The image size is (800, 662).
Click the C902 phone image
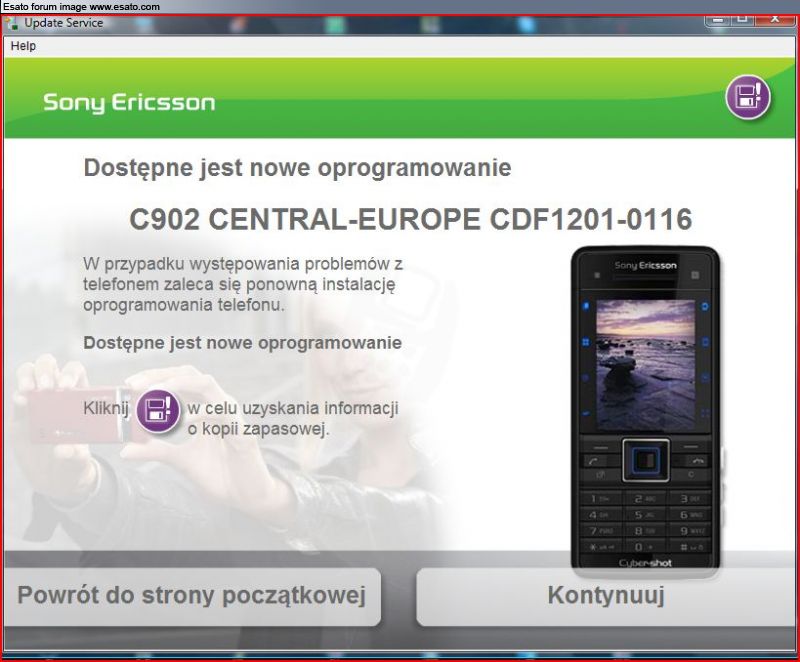pos(645,411)
